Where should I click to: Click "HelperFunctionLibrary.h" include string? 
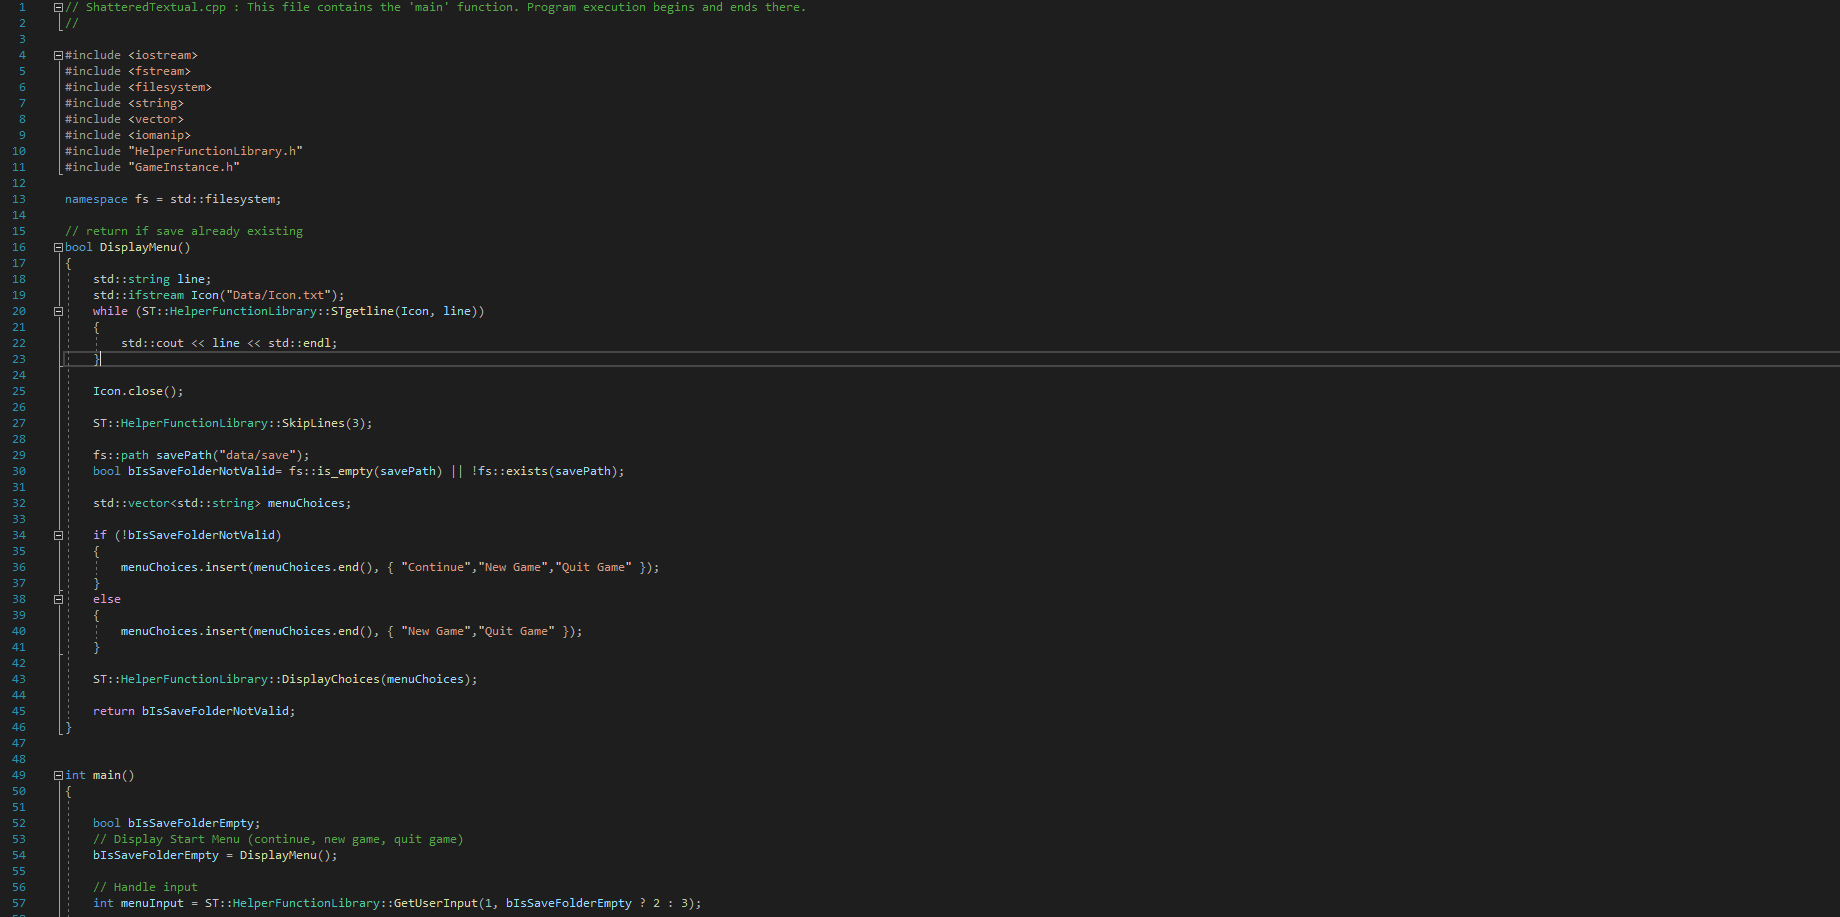(215, 151)
